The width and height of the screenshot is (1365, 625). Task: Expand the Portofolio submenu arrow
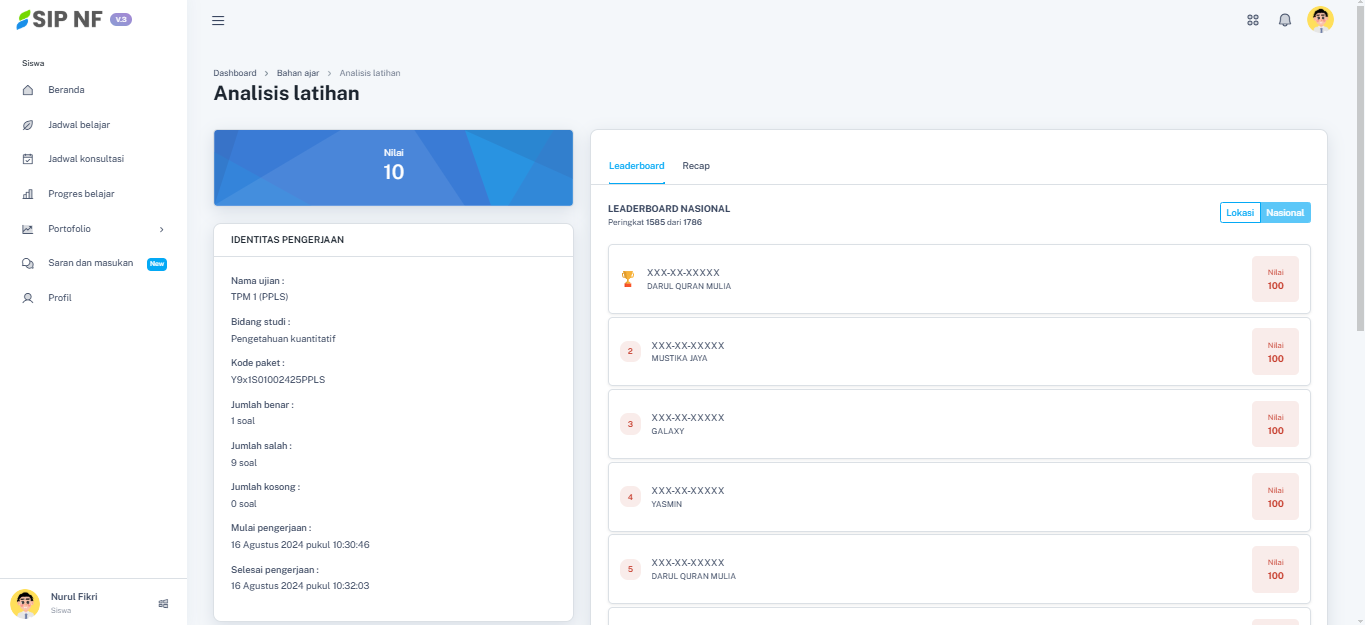(162, 229)
